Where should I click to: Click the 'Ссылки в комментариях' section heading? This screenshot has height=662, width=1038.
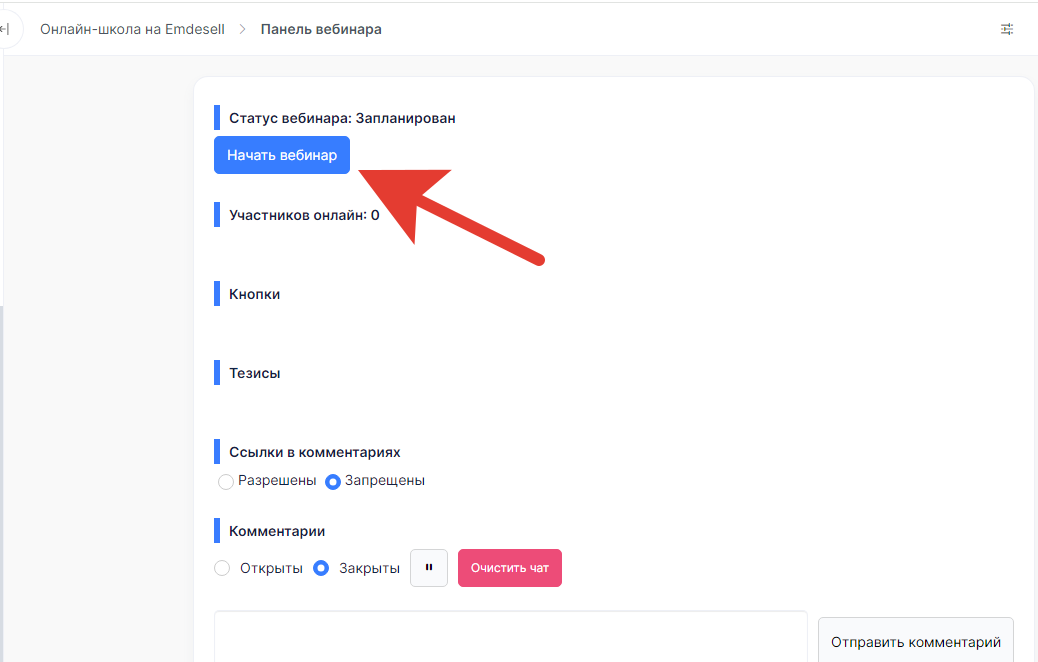(x=314, y=452)
